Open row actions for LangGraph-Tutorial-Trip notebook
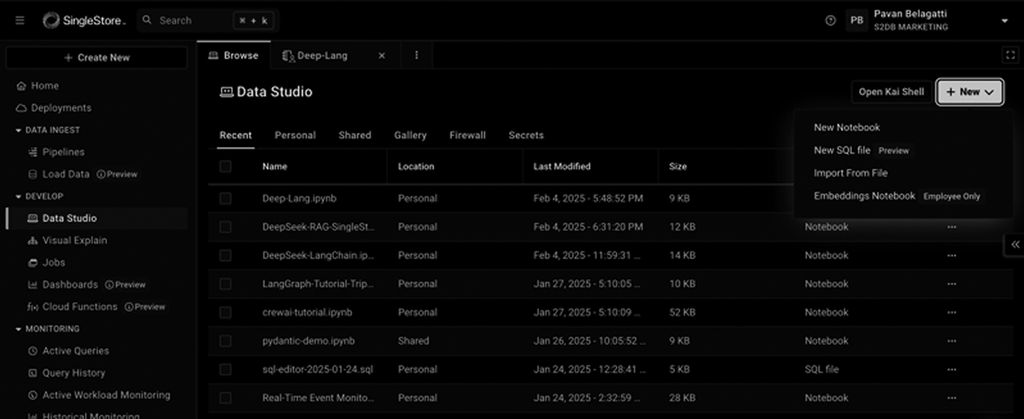 [952, 284]
